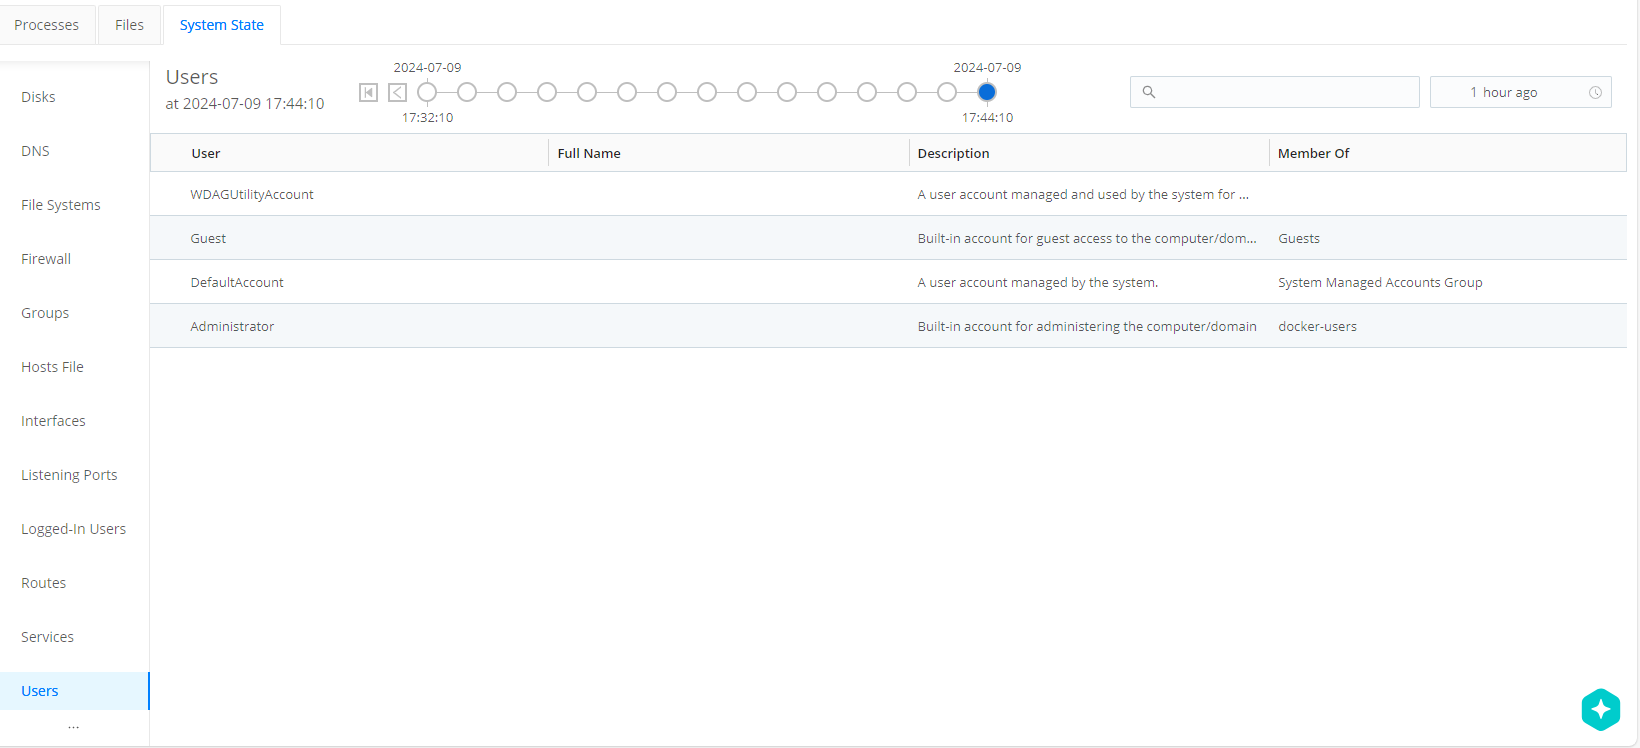Open File Systems section
This screenshot has height=748, width=1640.
pyautogui.click(x=61, y=205)
